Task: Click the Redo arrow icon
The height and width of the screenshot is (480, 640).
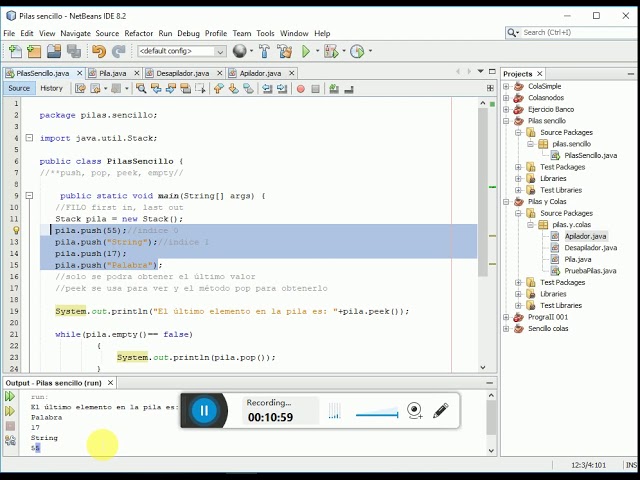Action: (x=118, y=51)
